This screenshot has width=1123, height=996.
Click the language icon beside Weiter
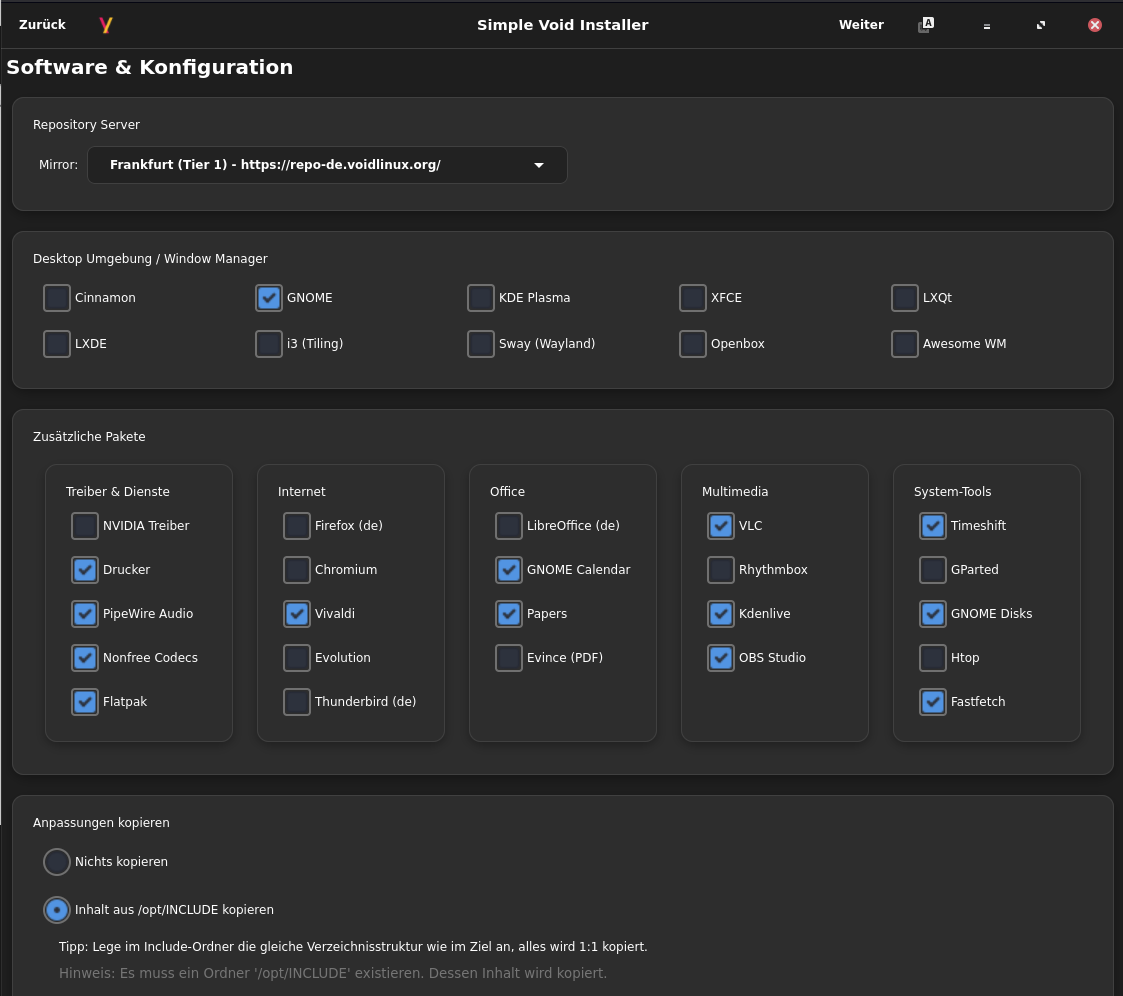[x=926, y=25]
